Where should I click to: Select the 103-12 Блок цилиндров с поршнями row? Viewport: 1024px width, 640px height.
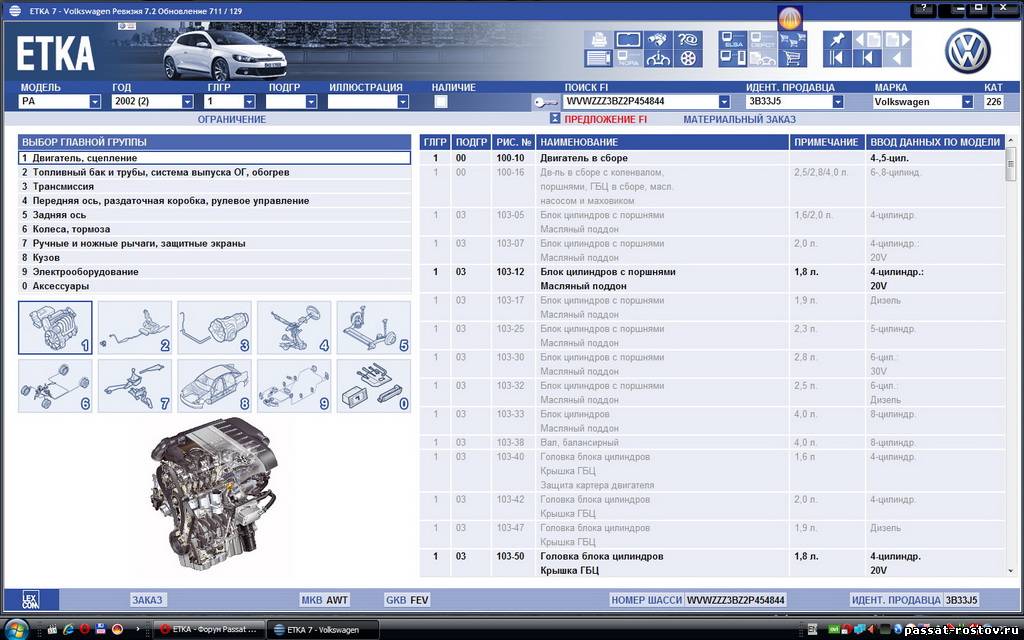tap(712, 279)
